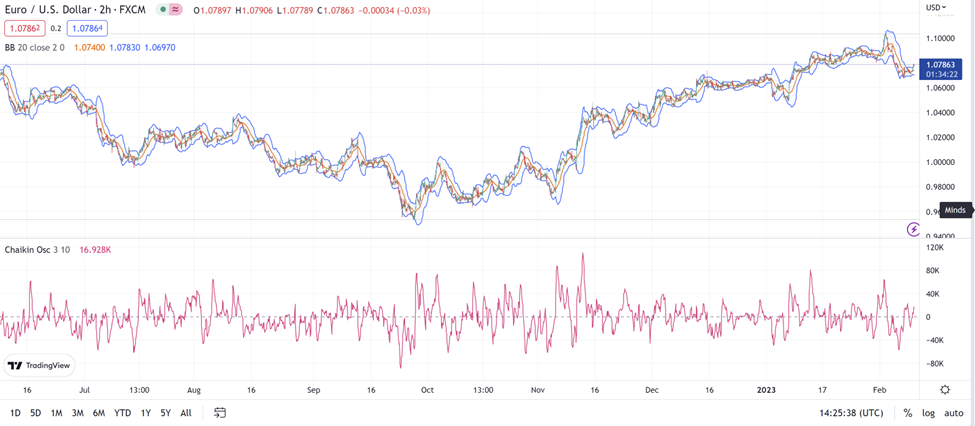Click the TradingView logo badge
The width and height of the screenshot is (975, 426).
pyautogui.click(x=40, y=366)
